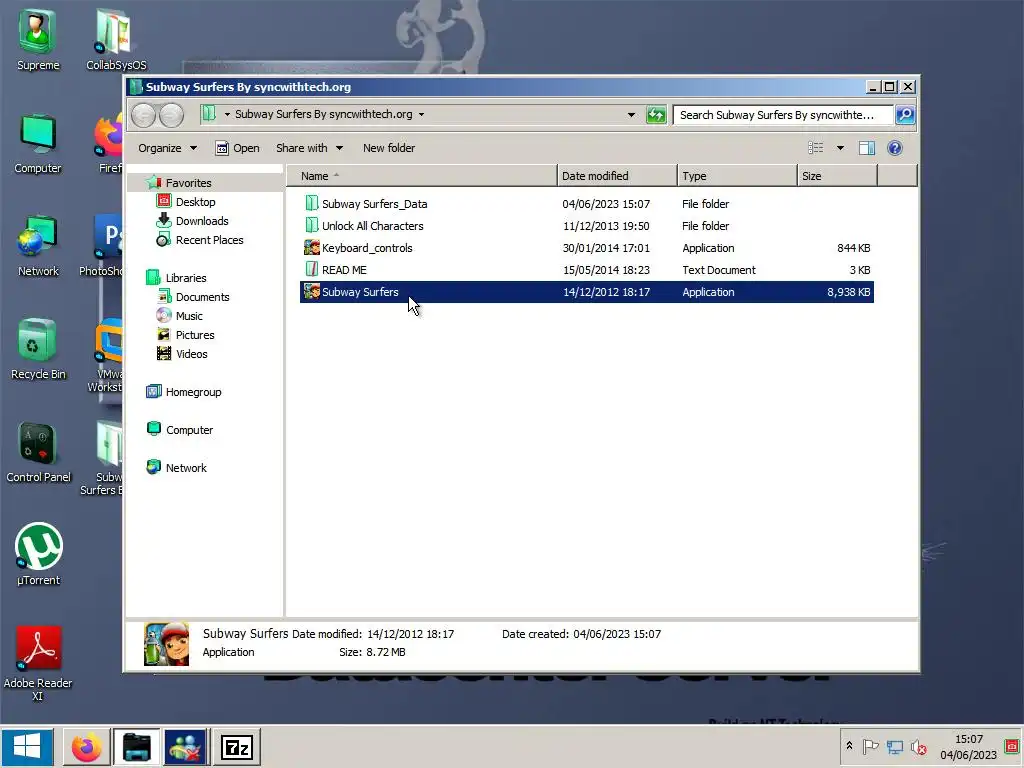Screen dimensions: 1024x768
Task: Open CollabSysOS desktop icon
Action: coord(116,40)
